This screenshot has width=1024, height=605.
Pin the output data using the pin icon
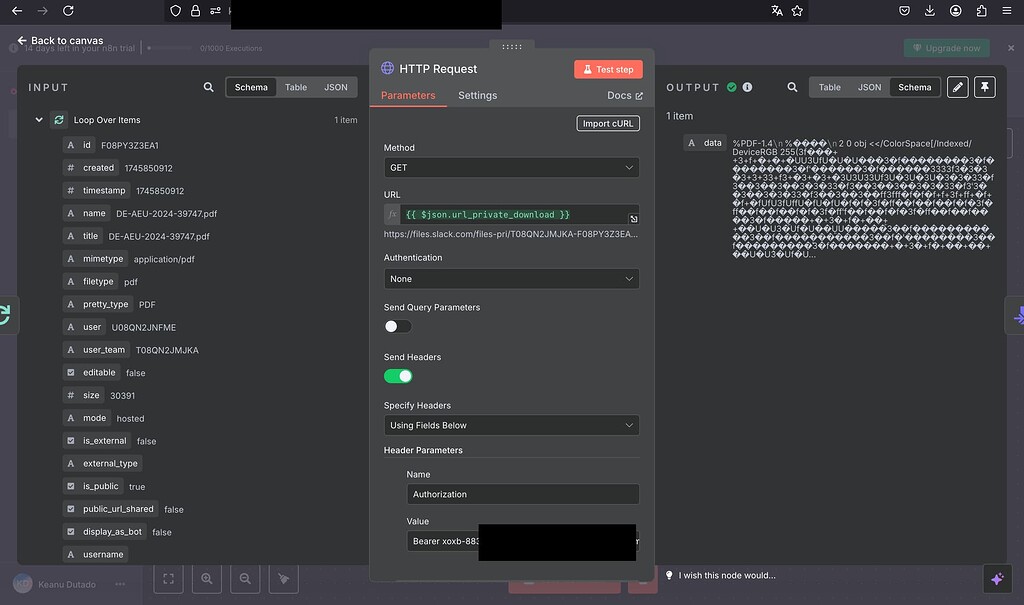point(985,87)
